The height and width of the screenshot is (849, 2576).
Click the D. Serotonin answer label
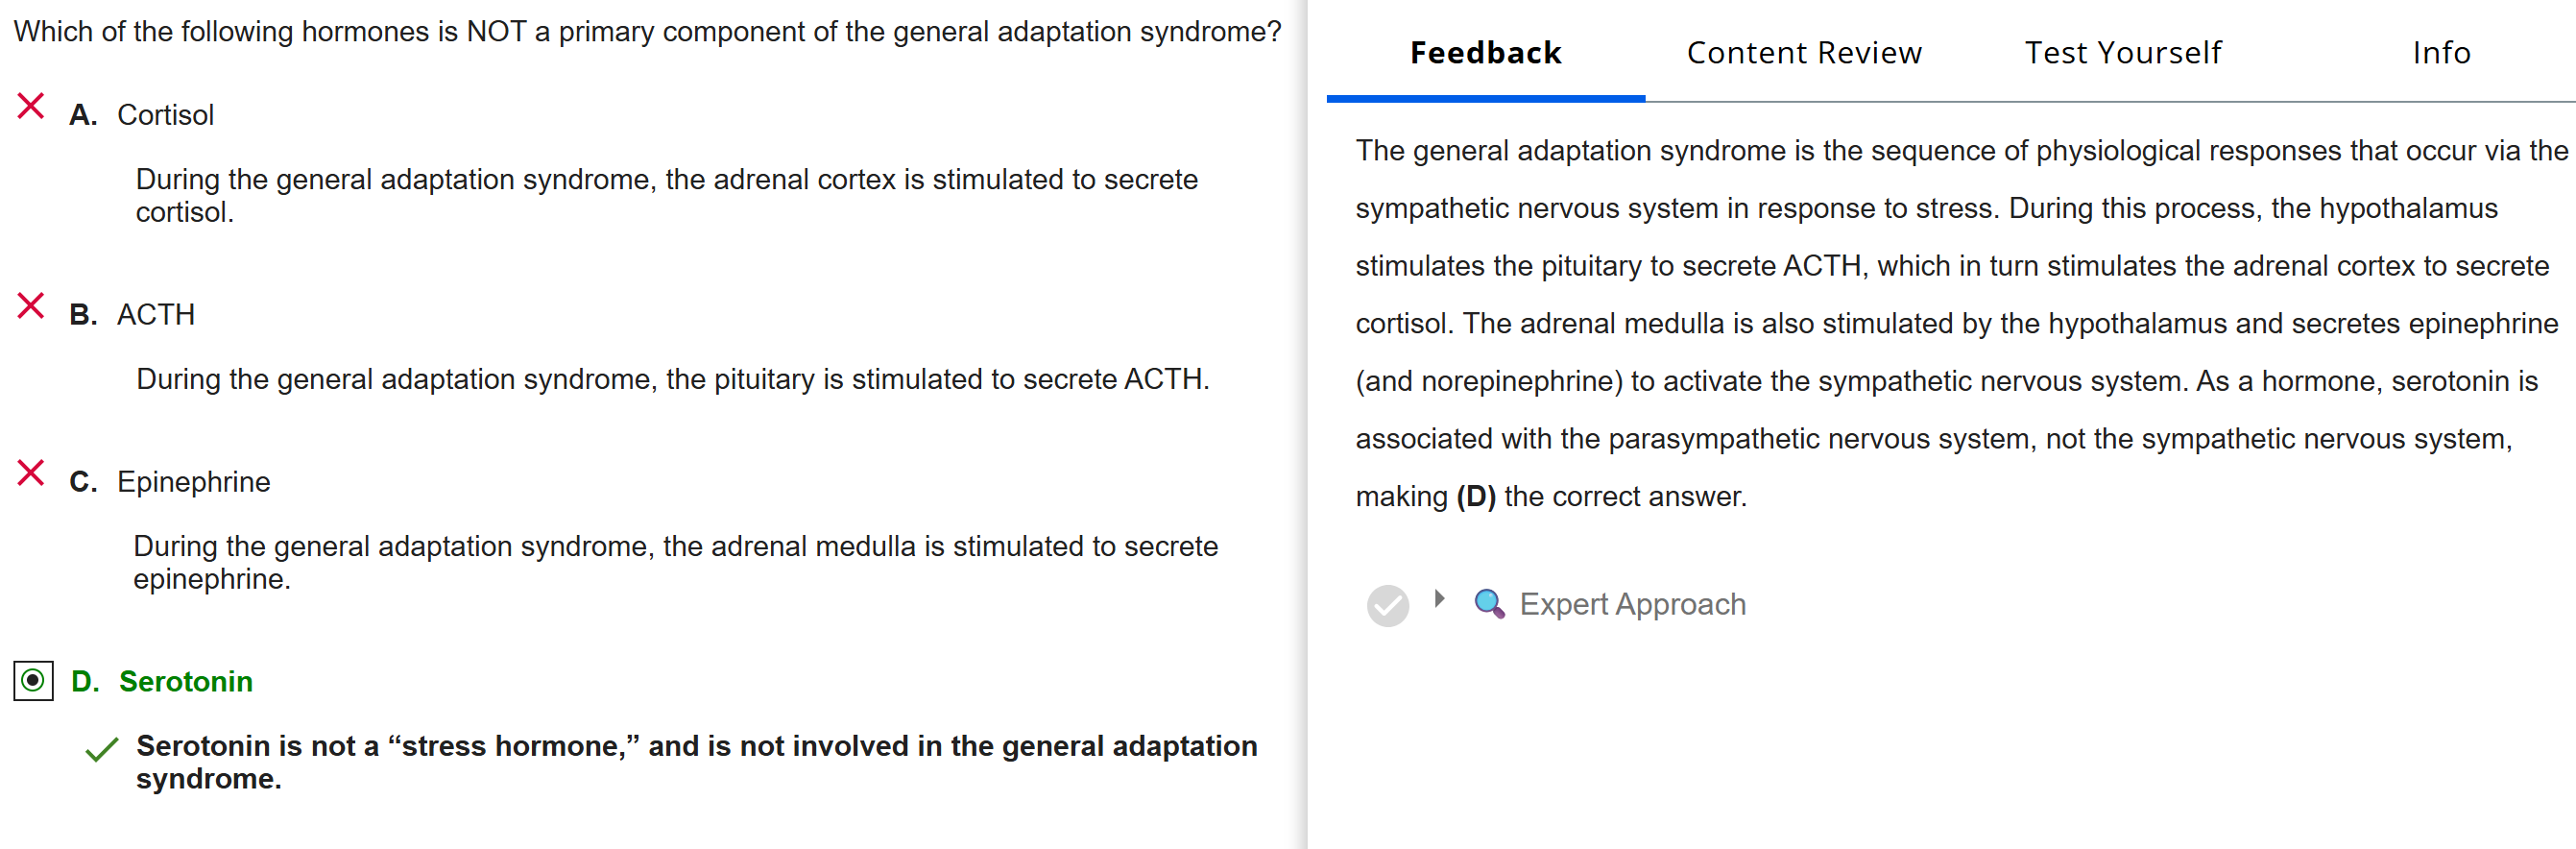(185, 682)
